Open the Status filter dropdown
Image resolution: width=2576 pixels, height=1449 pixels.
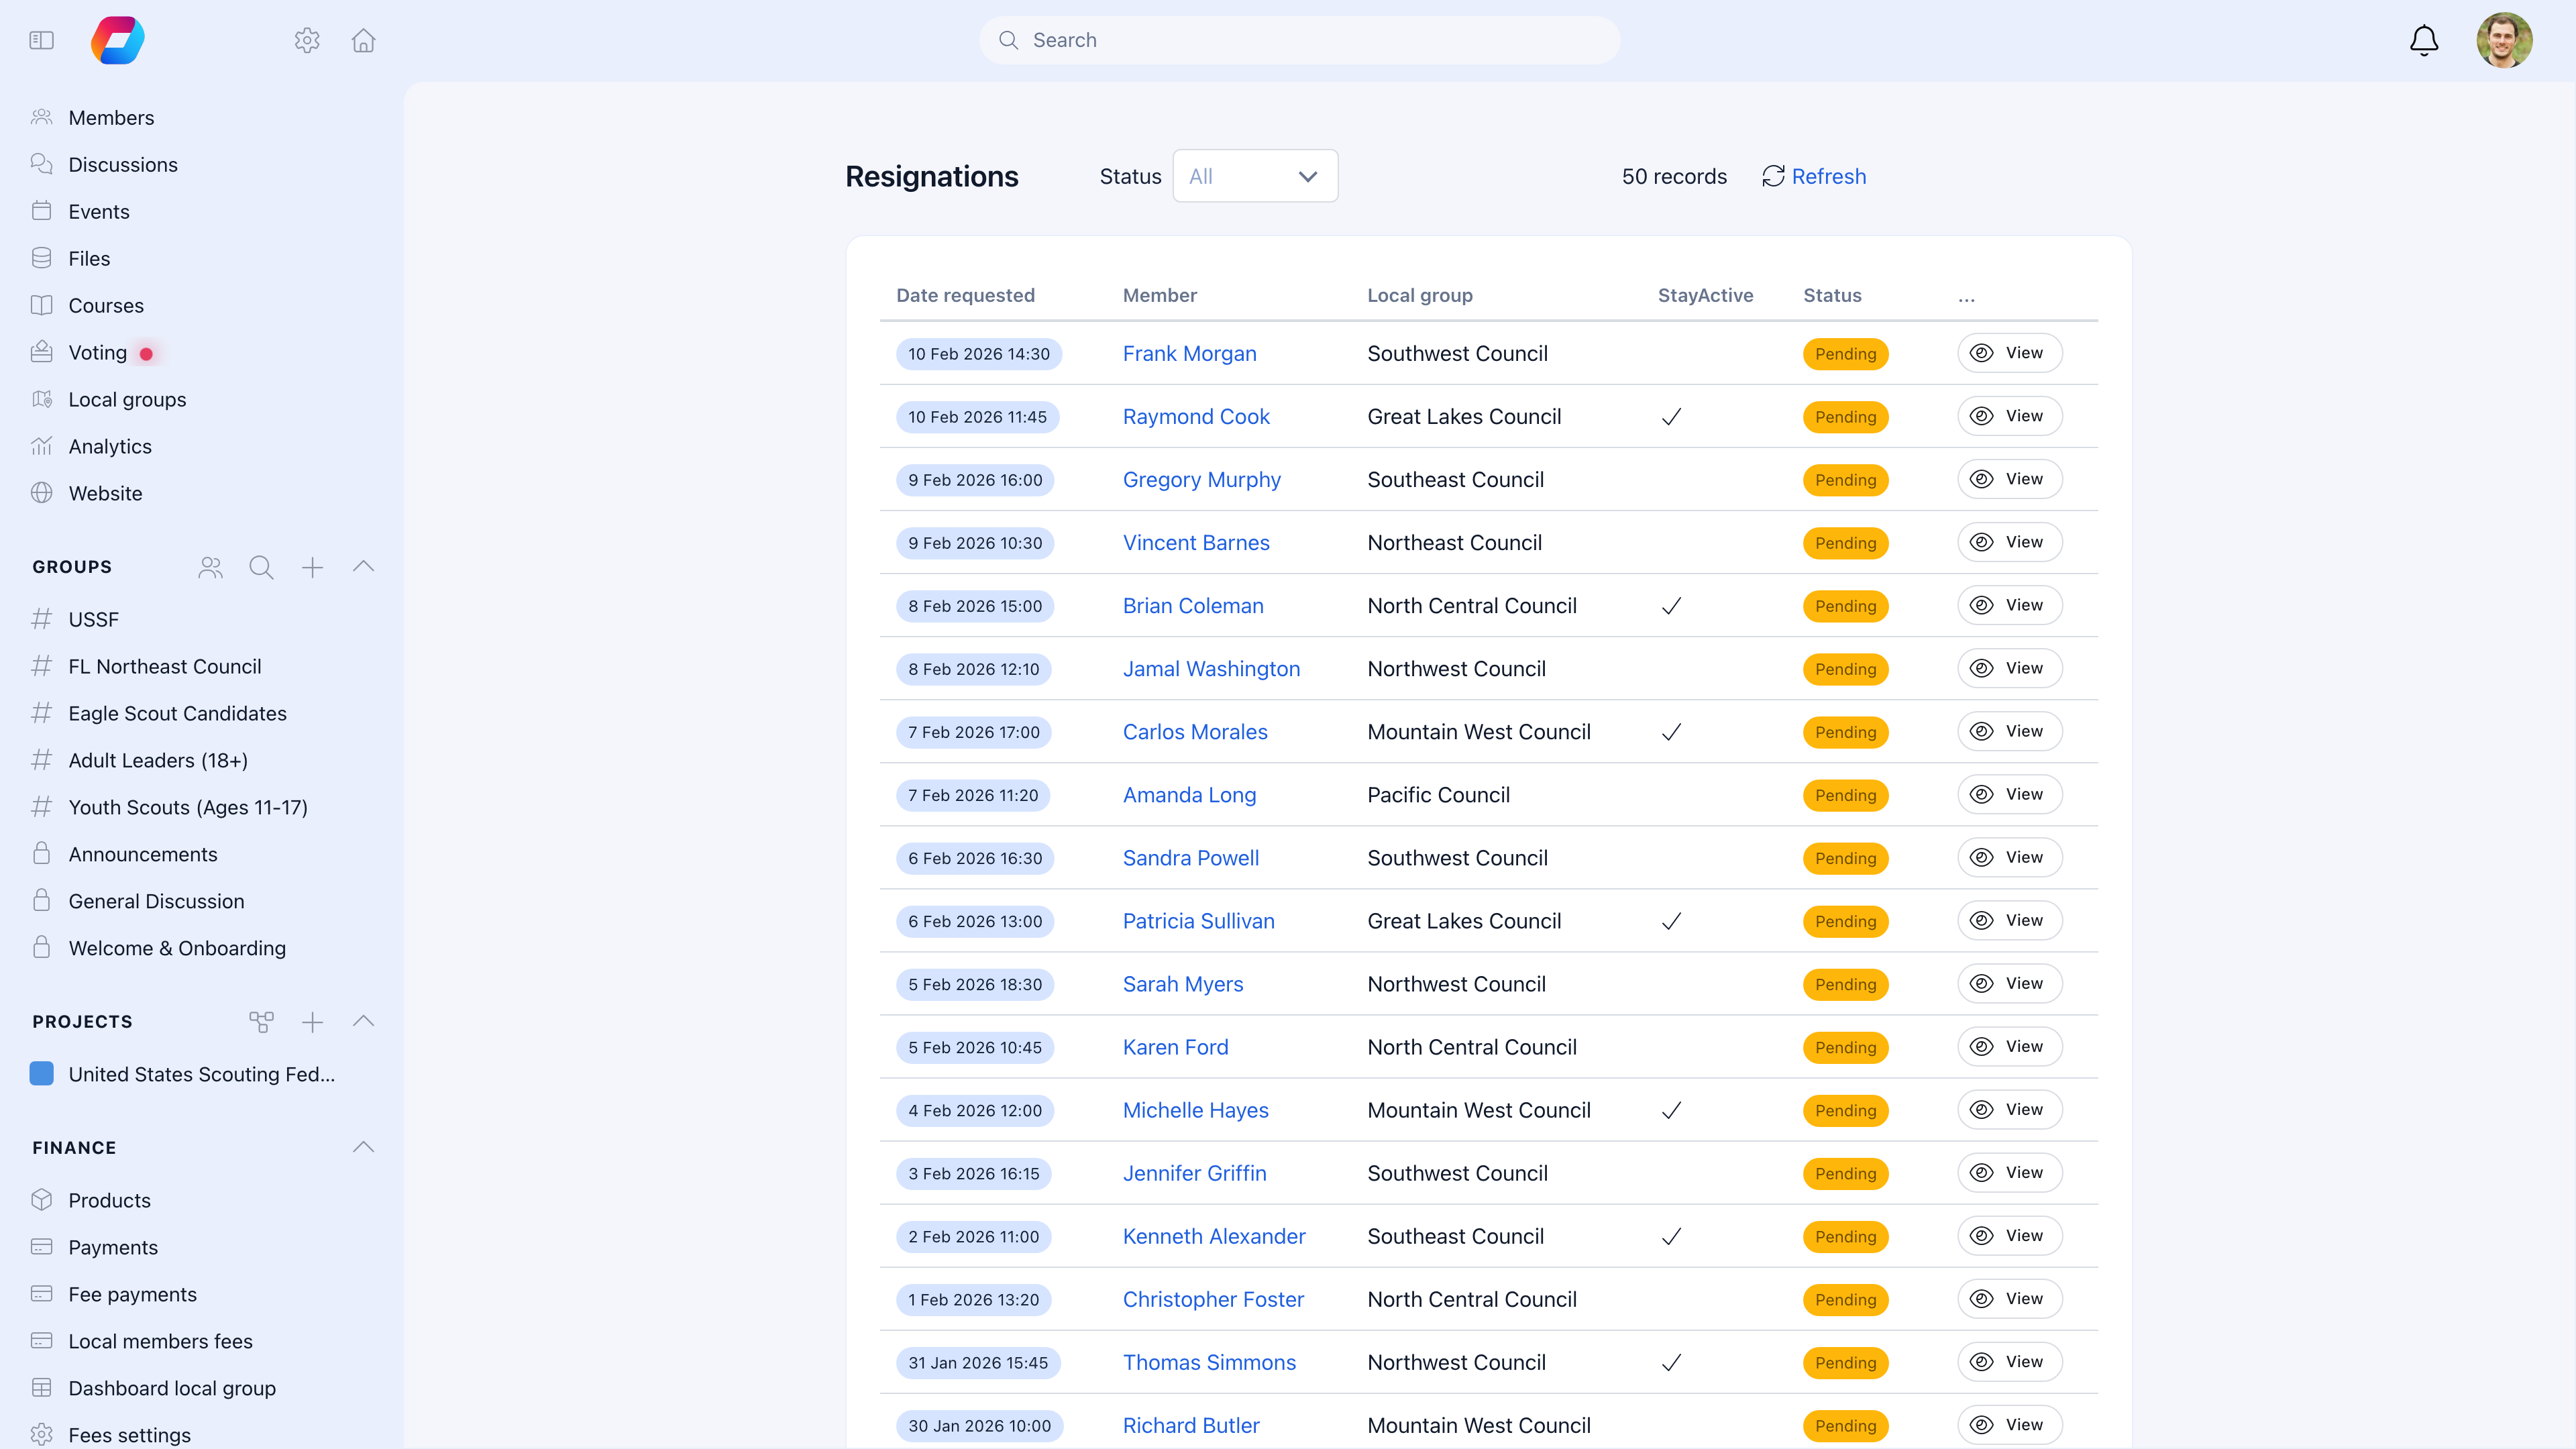(1254, 176)
